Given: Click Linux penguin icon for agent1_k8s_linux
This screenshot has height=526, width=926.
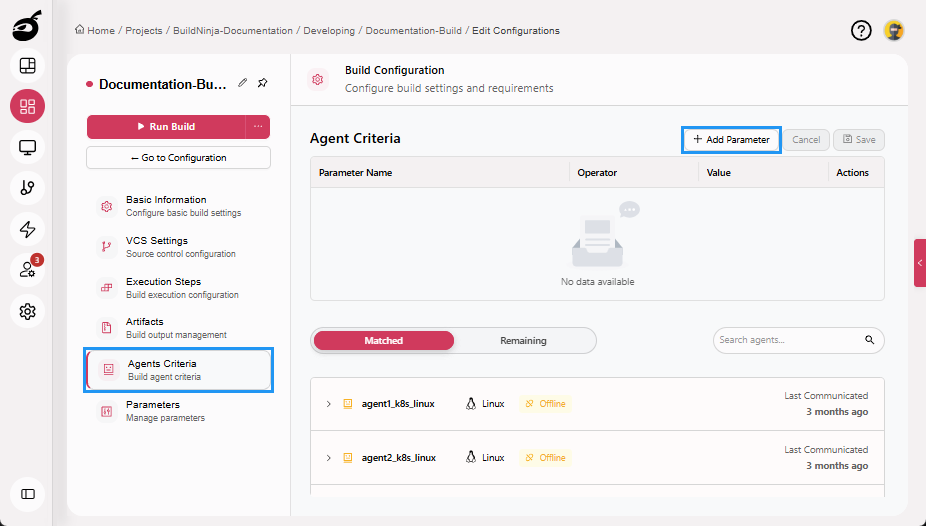Looking at the screenshot, I should pyautogui.click(x=471, y=404).
